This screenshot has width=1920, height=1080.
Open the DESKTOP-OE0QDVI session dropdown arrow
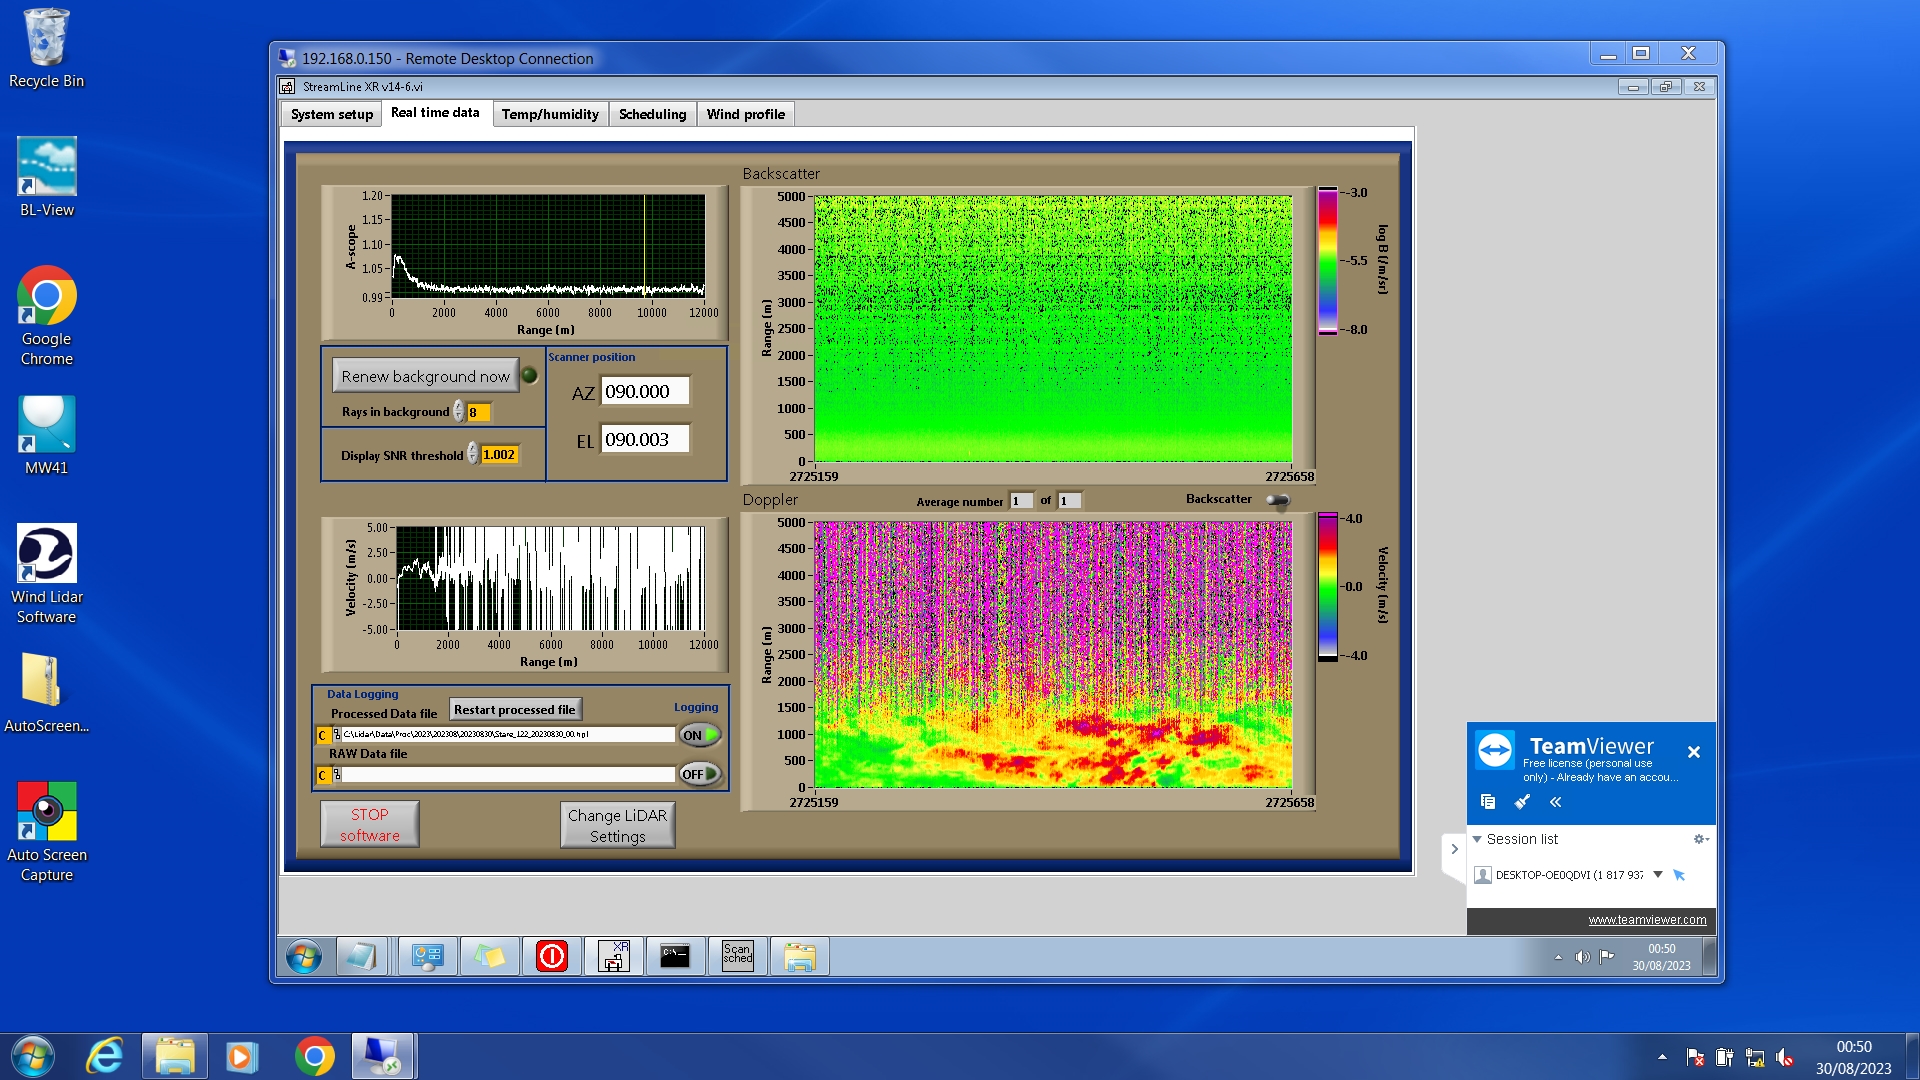pos(1657,875)
